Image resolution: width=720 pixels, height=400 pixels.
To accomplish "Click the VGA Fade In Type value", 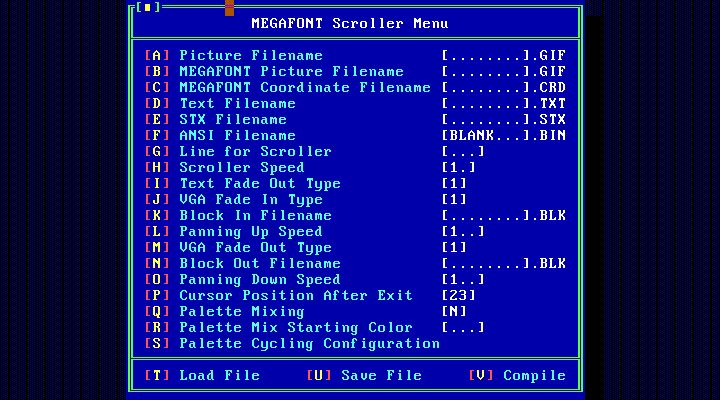I will 454,200.
